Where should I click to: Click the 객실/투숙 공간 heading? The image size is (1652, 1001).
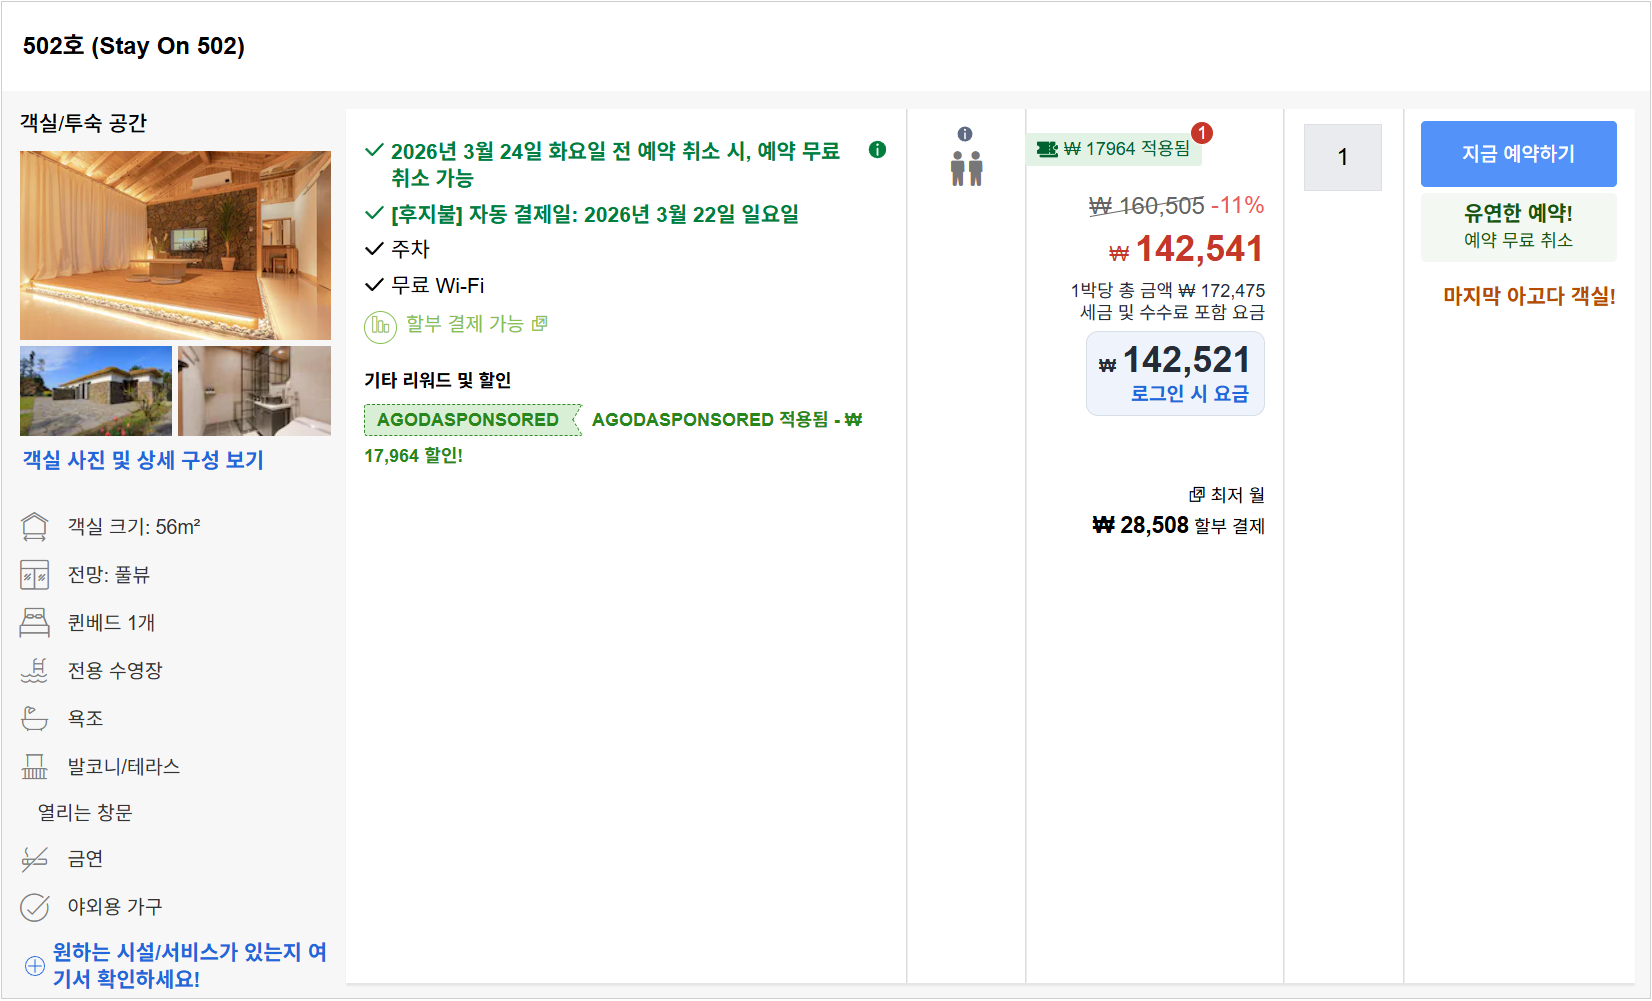coord(84,123)
